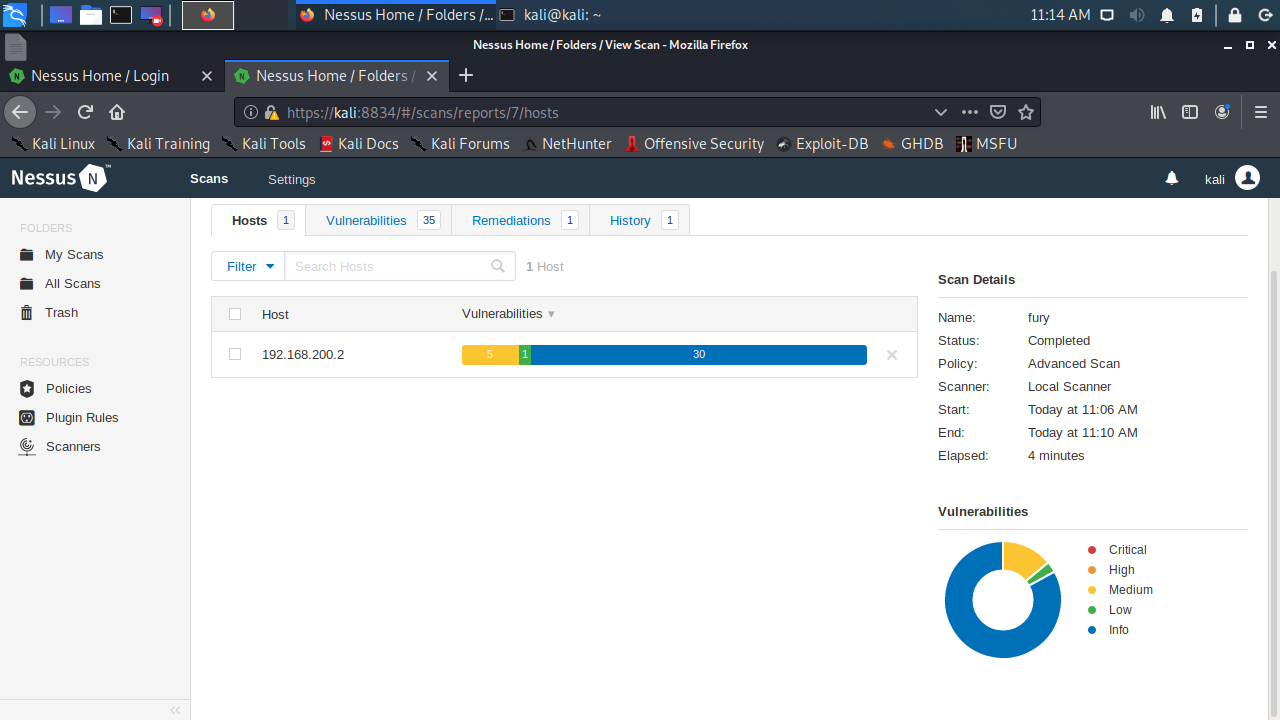Screen dimensions: 1280x720
Task: Open the Exploit-DB bookmark
Action: click(x=822, y=144)
